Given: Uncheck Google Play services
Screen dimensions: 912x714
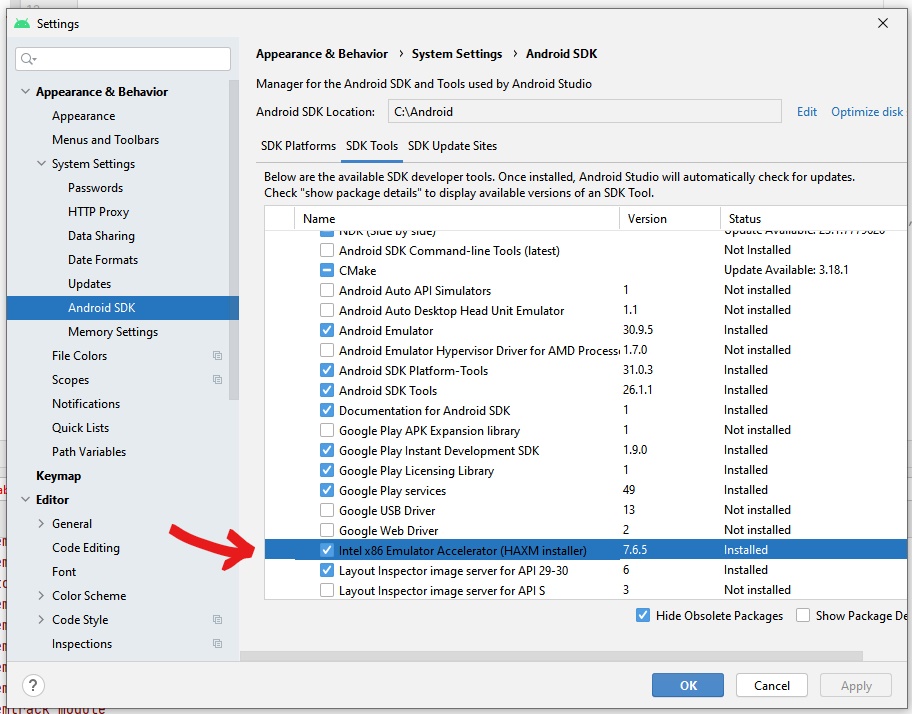Looking at the screenshot, I should [327, 490].
